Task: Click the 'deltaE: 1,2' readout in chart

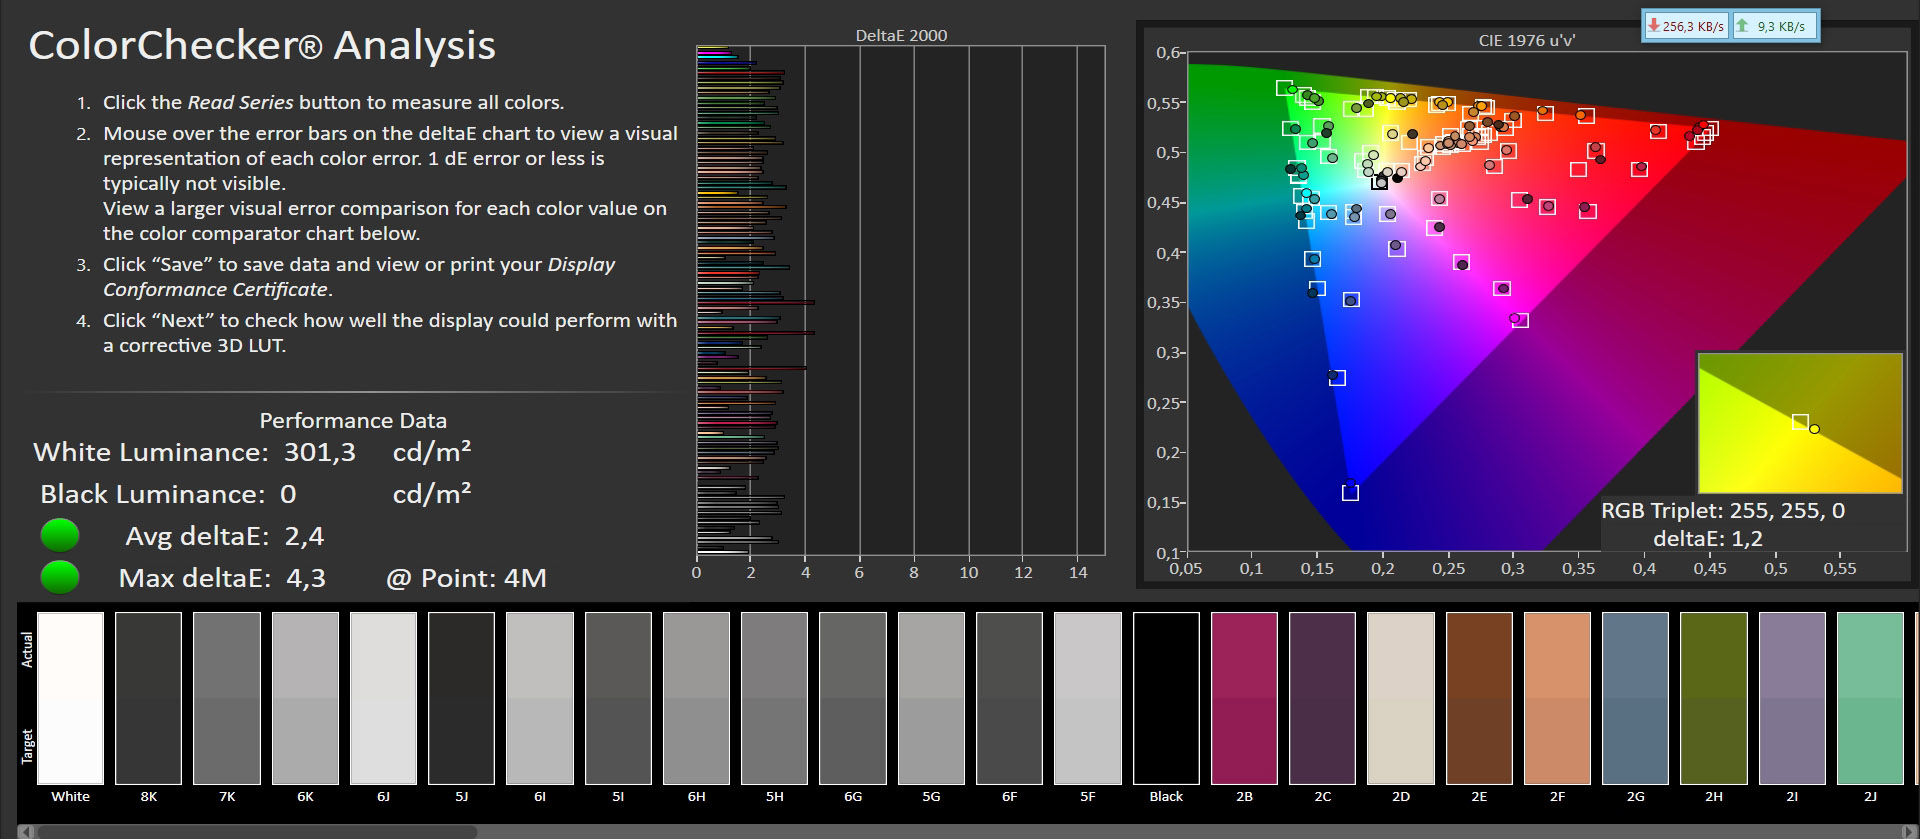Action: pyautogui.click(x=1708, y=538)
